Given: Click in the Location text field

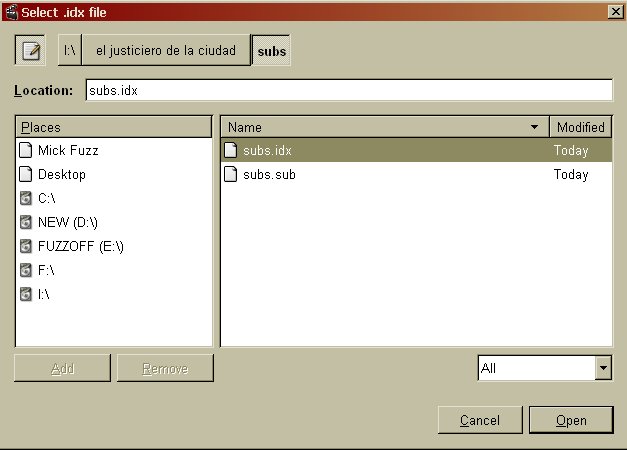Looking at the screenshot, I should pos(349,90).
